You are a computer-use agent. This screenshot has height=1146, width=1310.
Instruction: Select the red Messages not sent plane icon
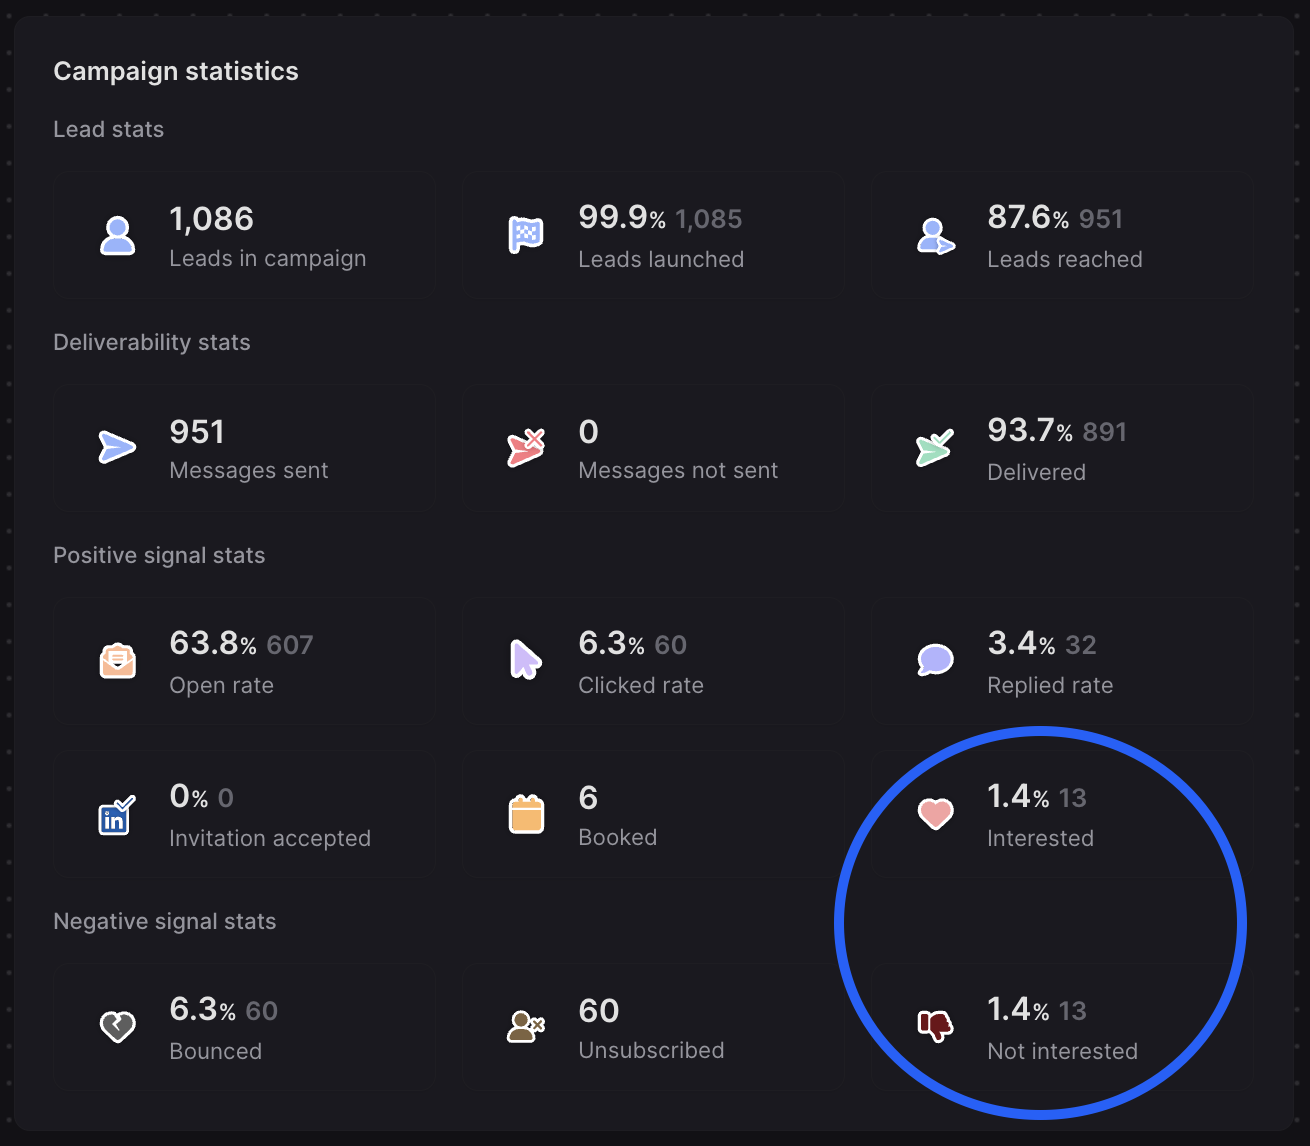point(527,448)
